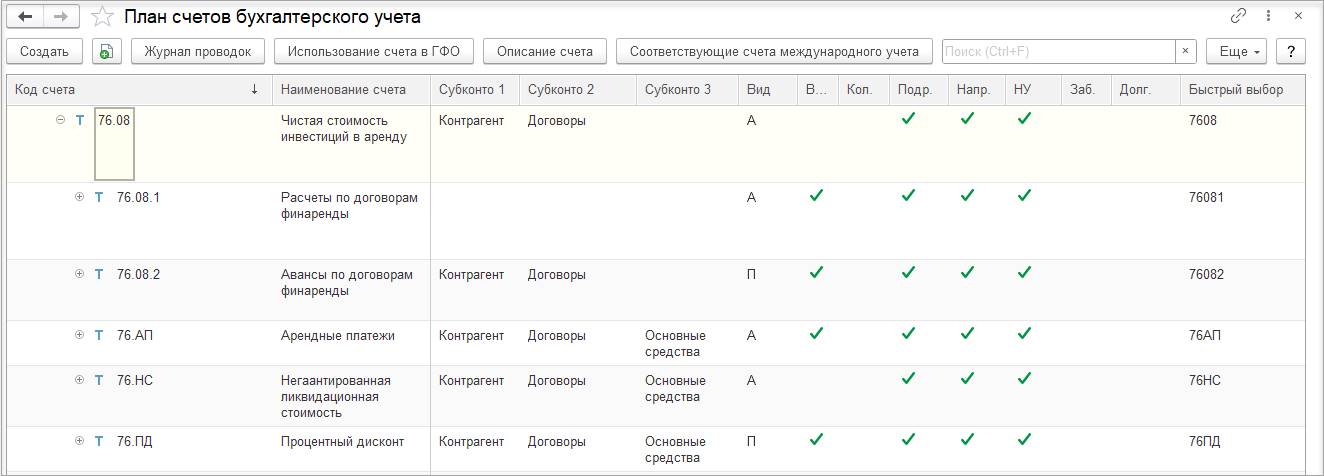Click the Описание счета button
The width and height of the screenshot is (1324, 476).
click(545, 51)
